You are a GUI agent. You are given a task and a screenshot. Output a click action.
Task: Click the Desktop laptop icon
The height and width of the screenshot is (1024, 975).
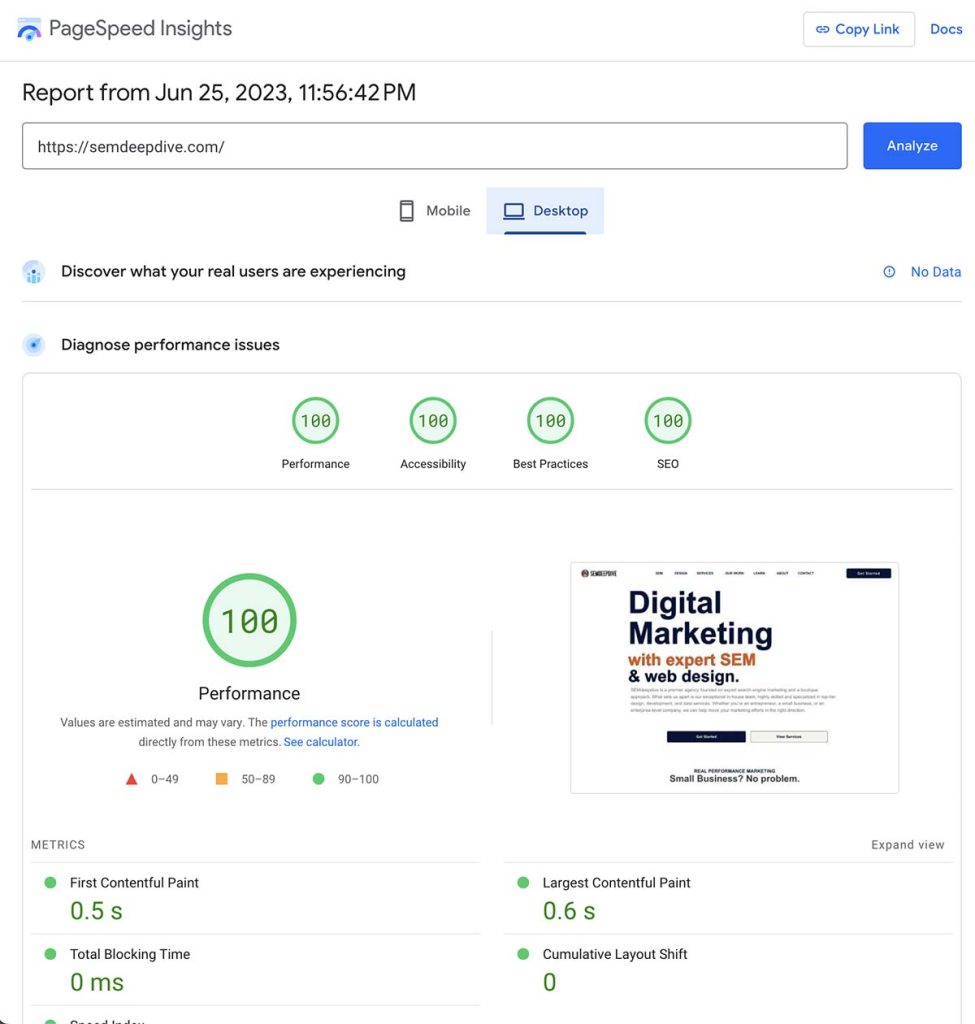[x=514, y=211]
